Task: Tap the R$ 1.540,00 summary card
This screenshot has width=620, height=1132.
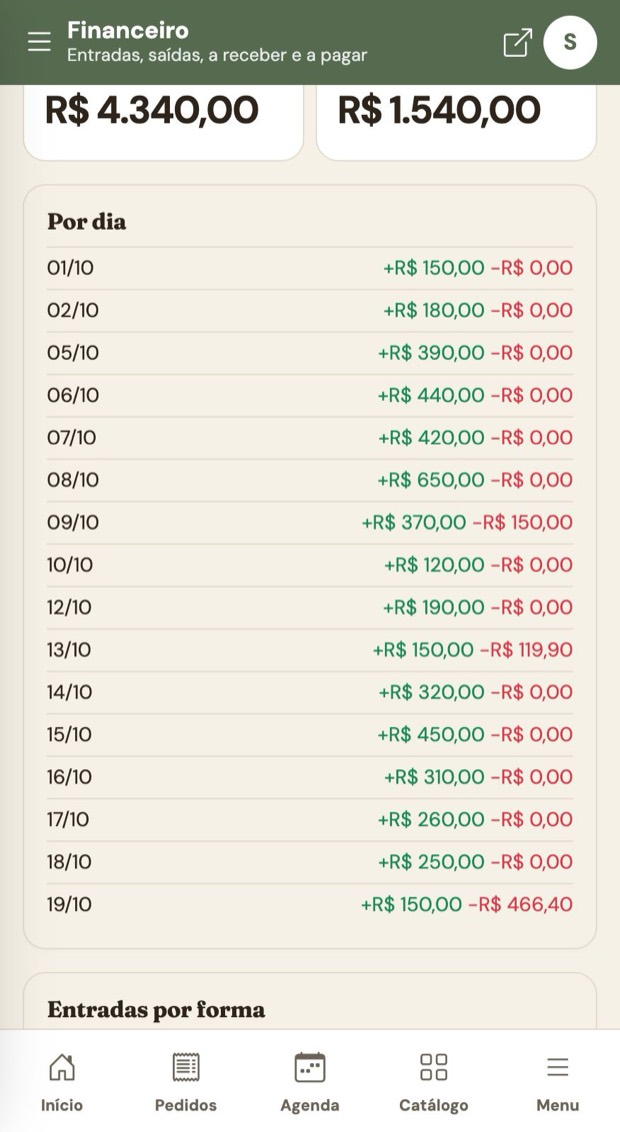Action: pos(456,123)
